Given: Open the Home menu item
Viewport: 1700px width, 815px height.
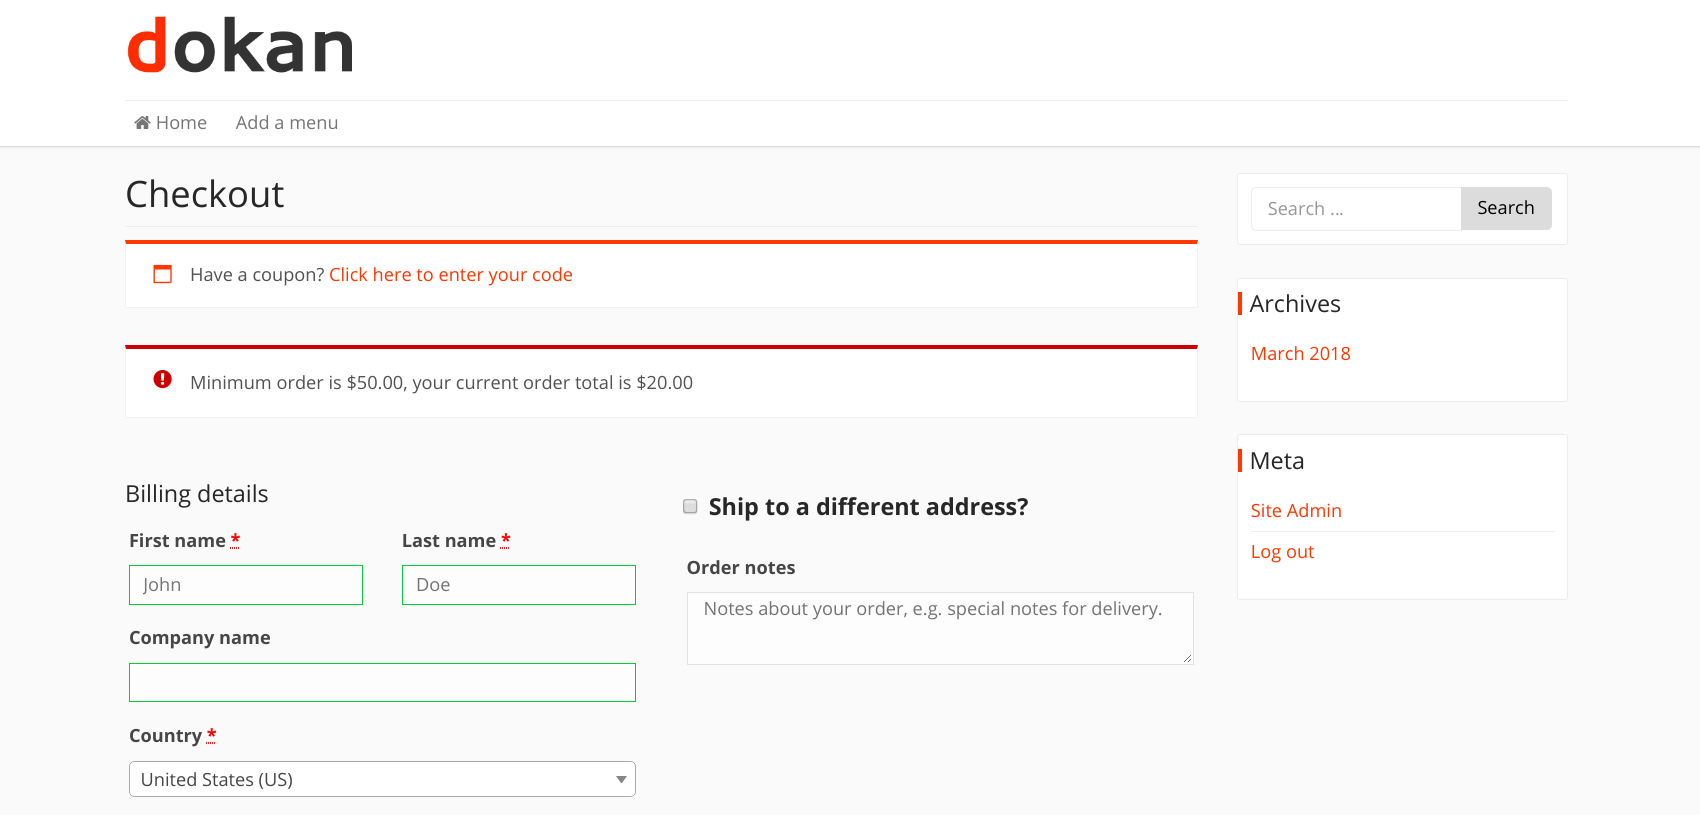Looking at the screenshot, I should pyautogui.click(x=171, y=122).
